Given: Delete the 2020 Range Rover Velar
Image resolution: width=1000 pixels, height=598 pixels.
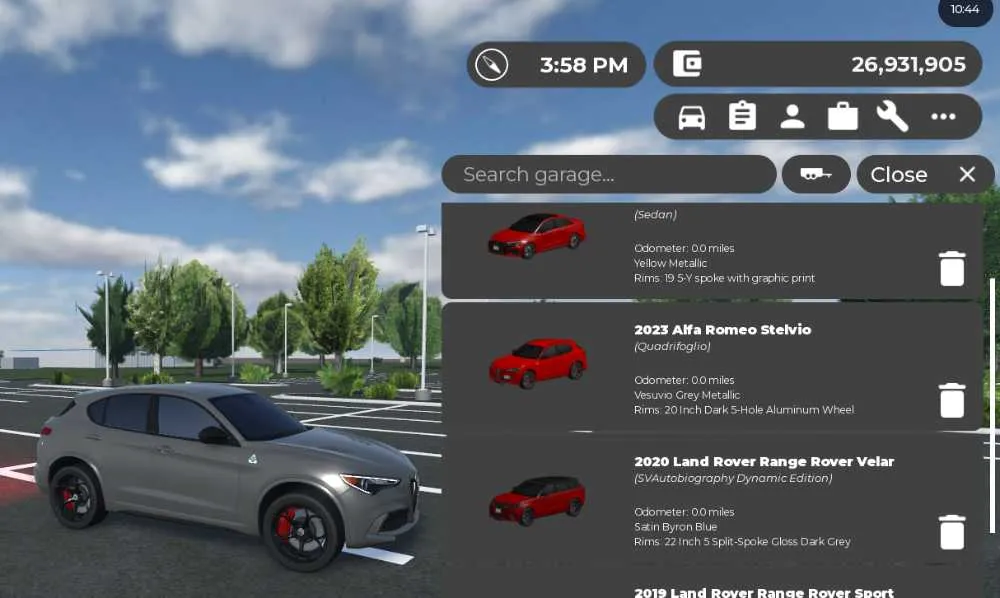Looking at the screenshot, I should (952, 532).
